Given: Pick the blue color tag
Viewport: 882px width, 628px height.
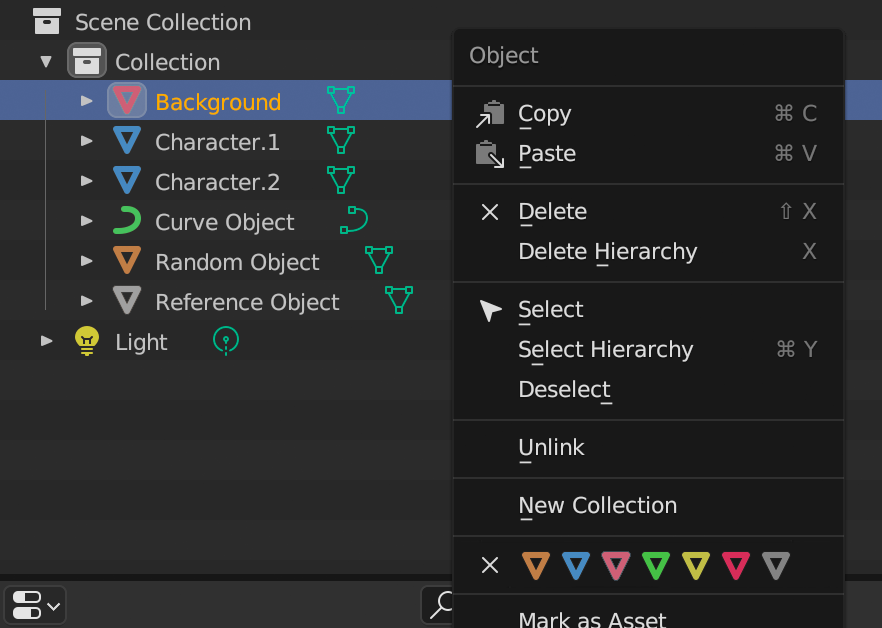Looking at the screenshot, I should point(575,565).
